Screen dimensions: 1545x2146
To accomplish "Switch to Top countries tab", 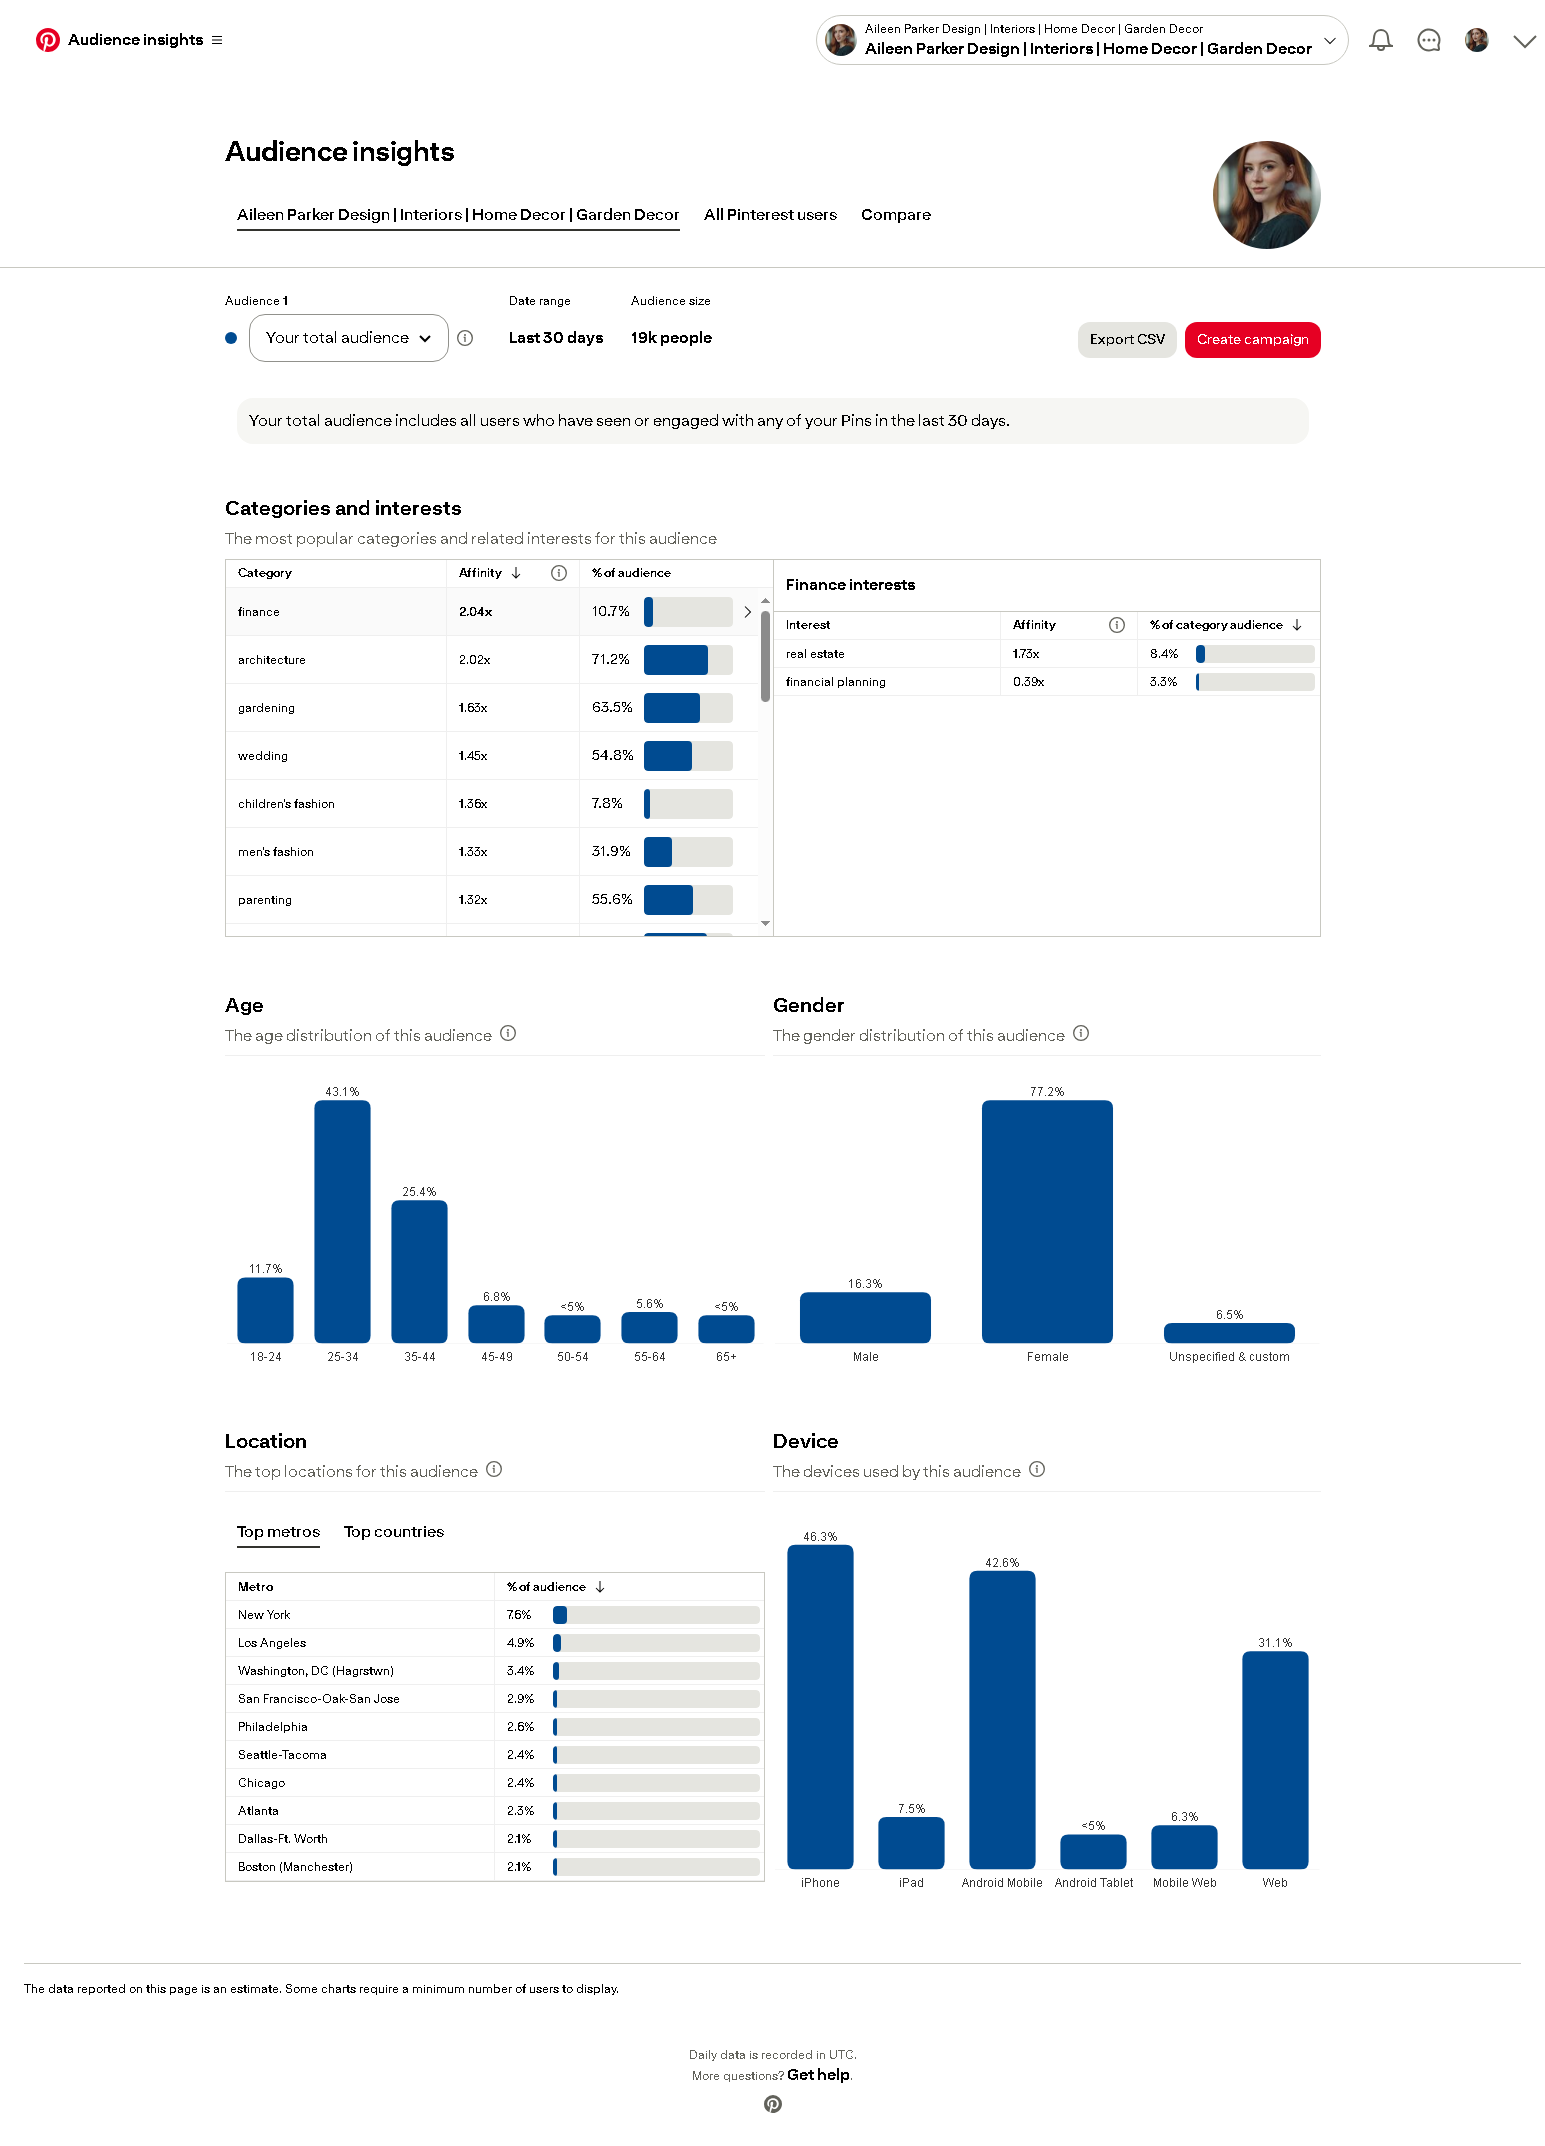I will click(x=393, y=1532).
